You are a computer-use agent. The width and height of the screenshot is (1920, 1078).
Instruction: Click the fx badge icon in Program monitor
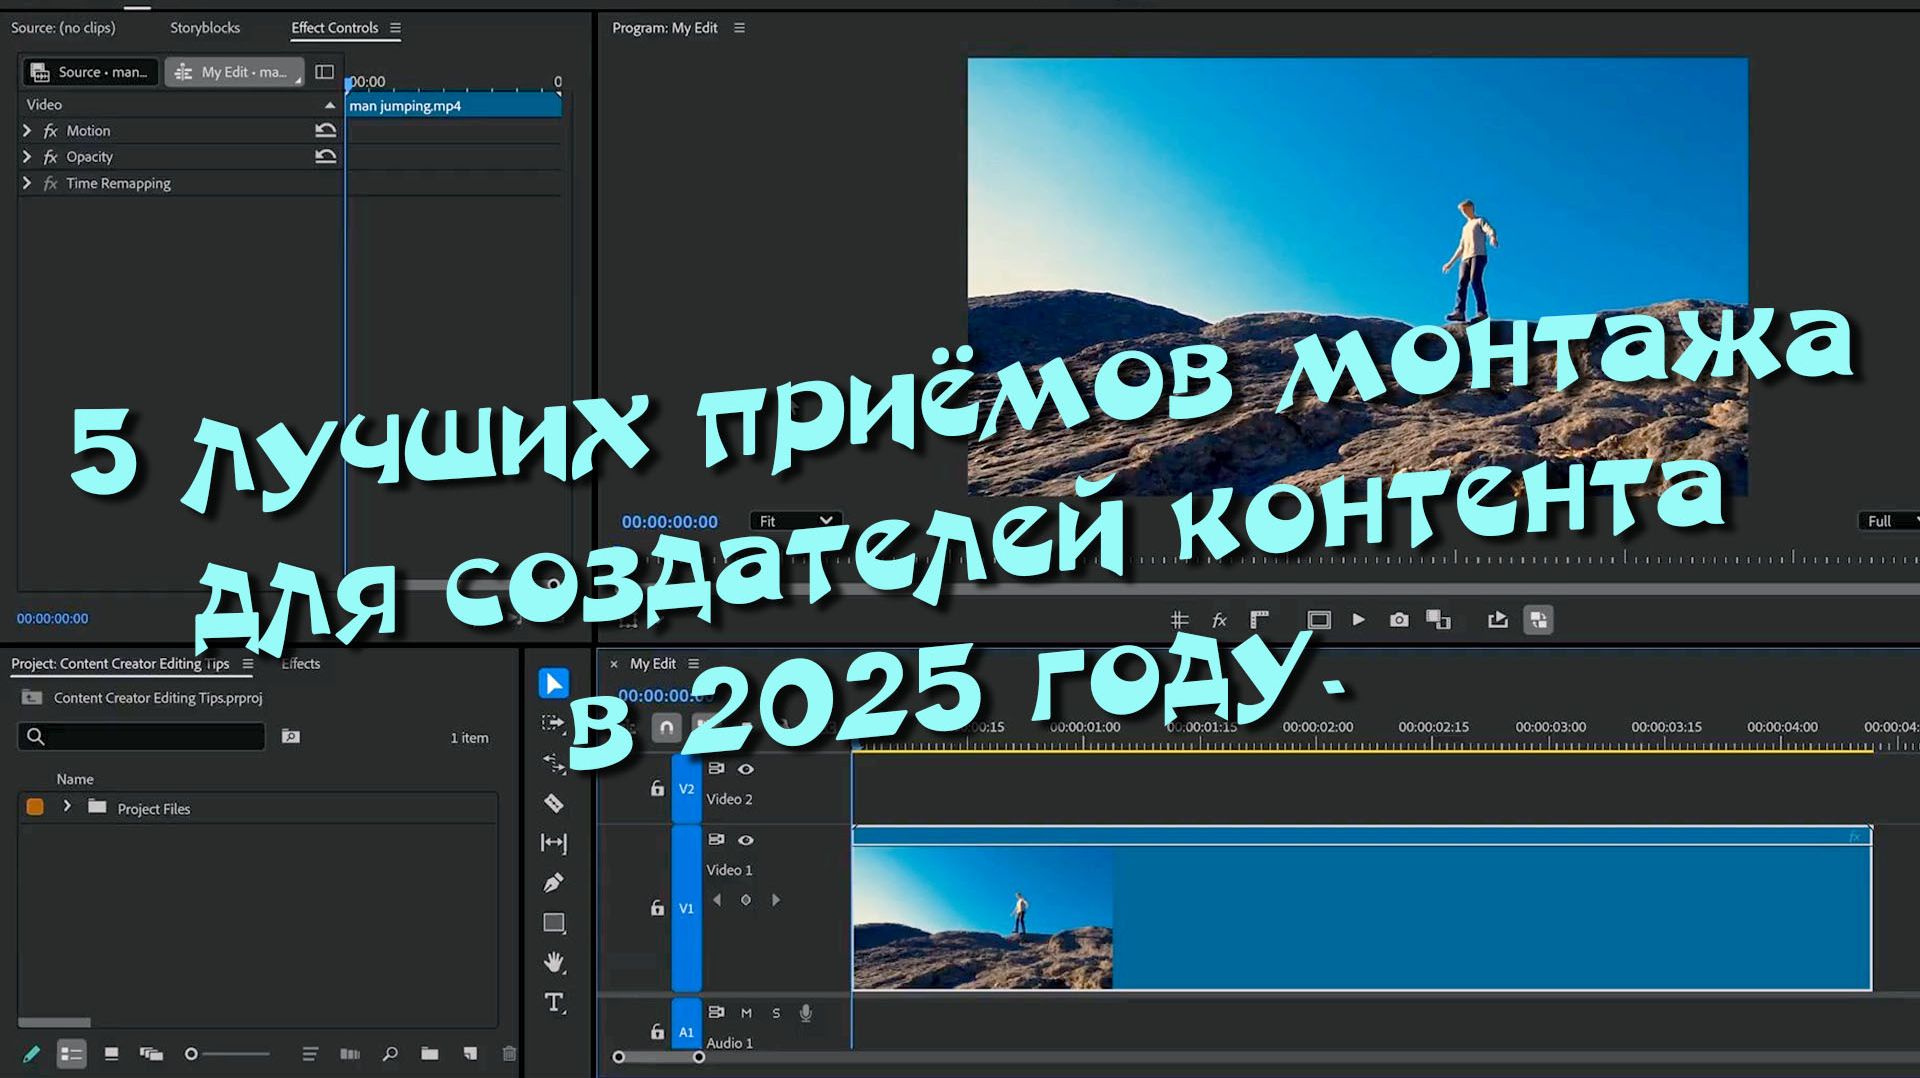pyautogui.click(x=1218, y=619)
